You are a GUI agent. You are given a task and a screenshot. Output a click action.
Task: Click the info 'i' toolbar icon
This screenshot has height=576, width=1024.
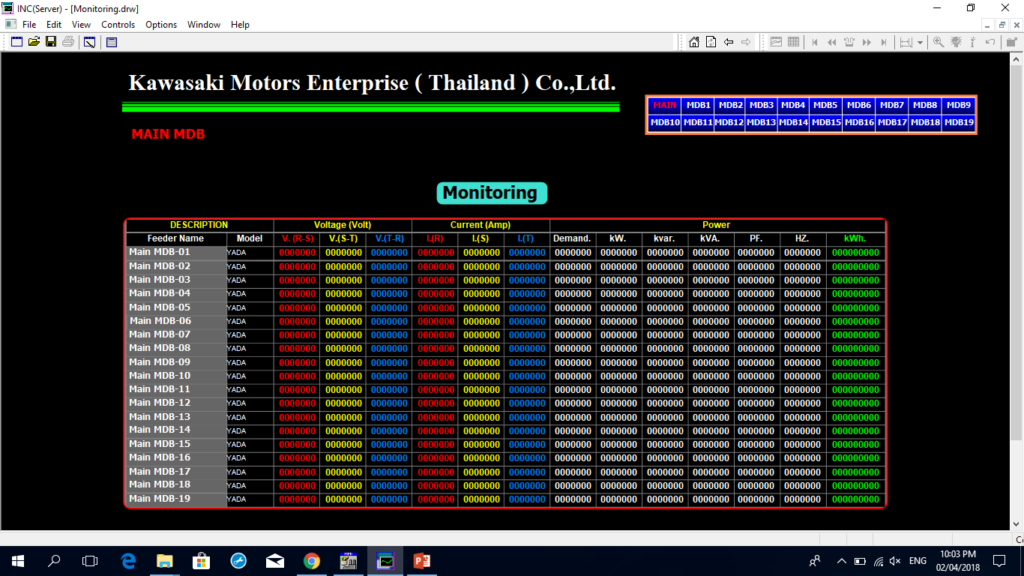tap(973, 42)
